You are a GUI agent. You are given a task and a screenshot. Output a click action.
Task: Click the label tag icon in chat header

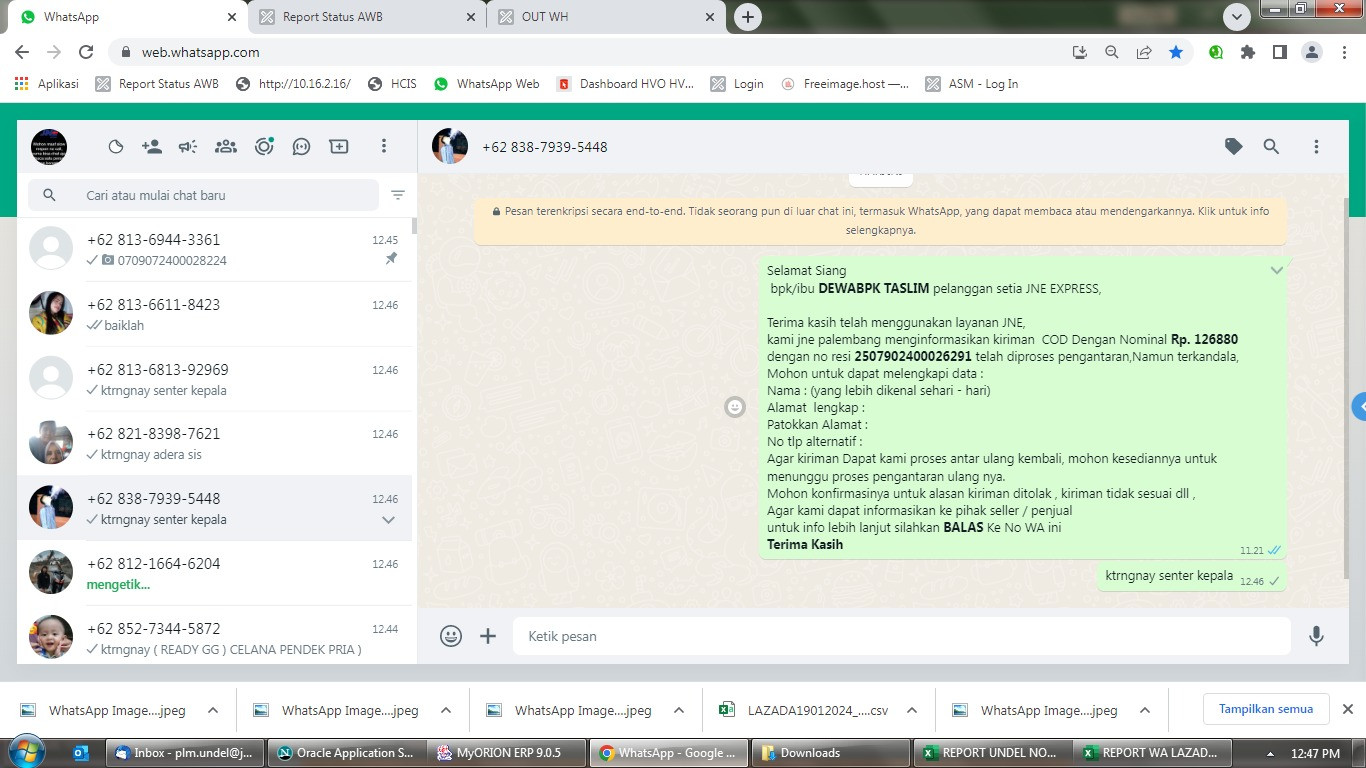(x=1234, y=146)
